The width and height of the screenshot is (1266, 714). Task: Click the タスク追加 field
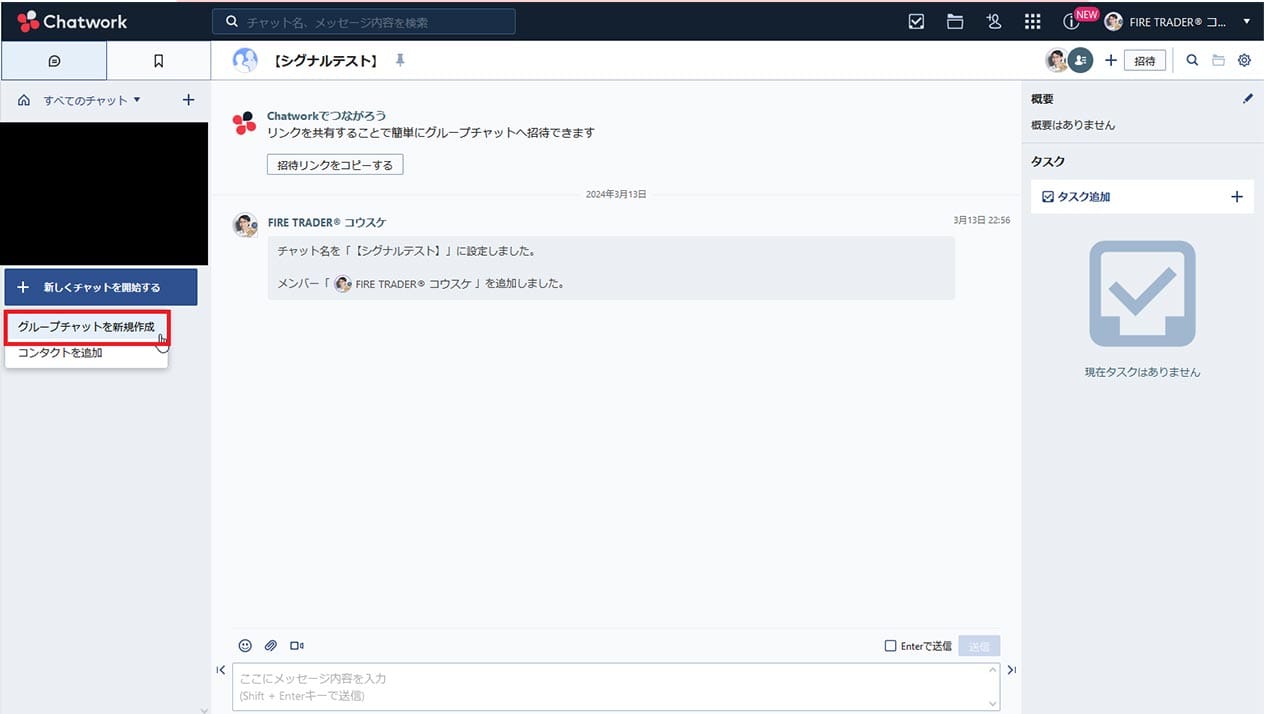pos(1142,197)
